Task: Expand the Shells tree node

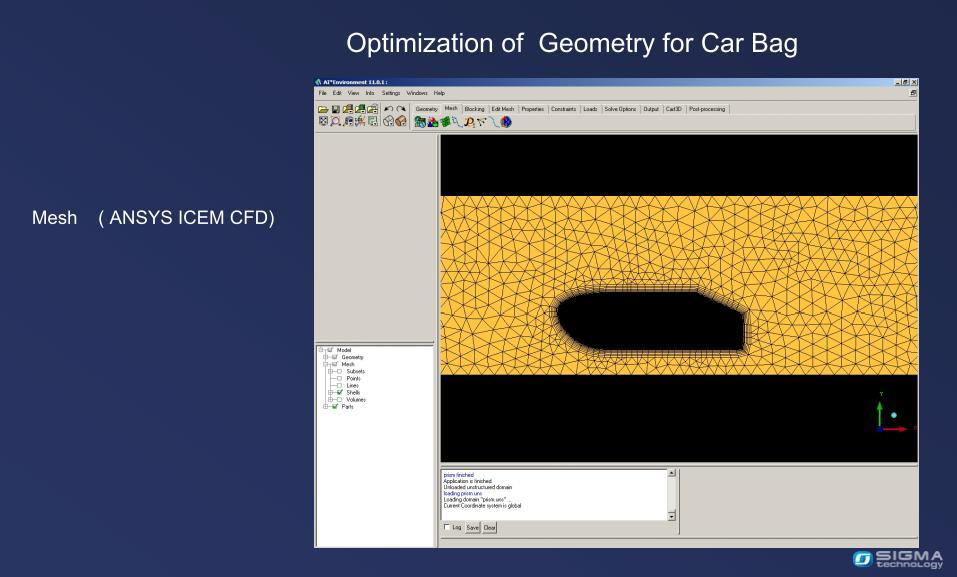Action: pos(331,393)
